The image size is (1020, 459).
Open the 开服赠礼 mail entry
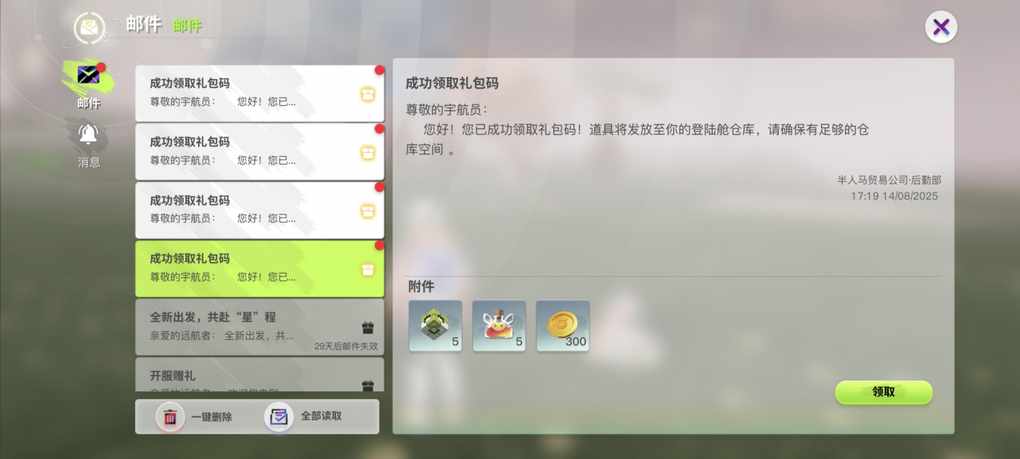[260, 374]
